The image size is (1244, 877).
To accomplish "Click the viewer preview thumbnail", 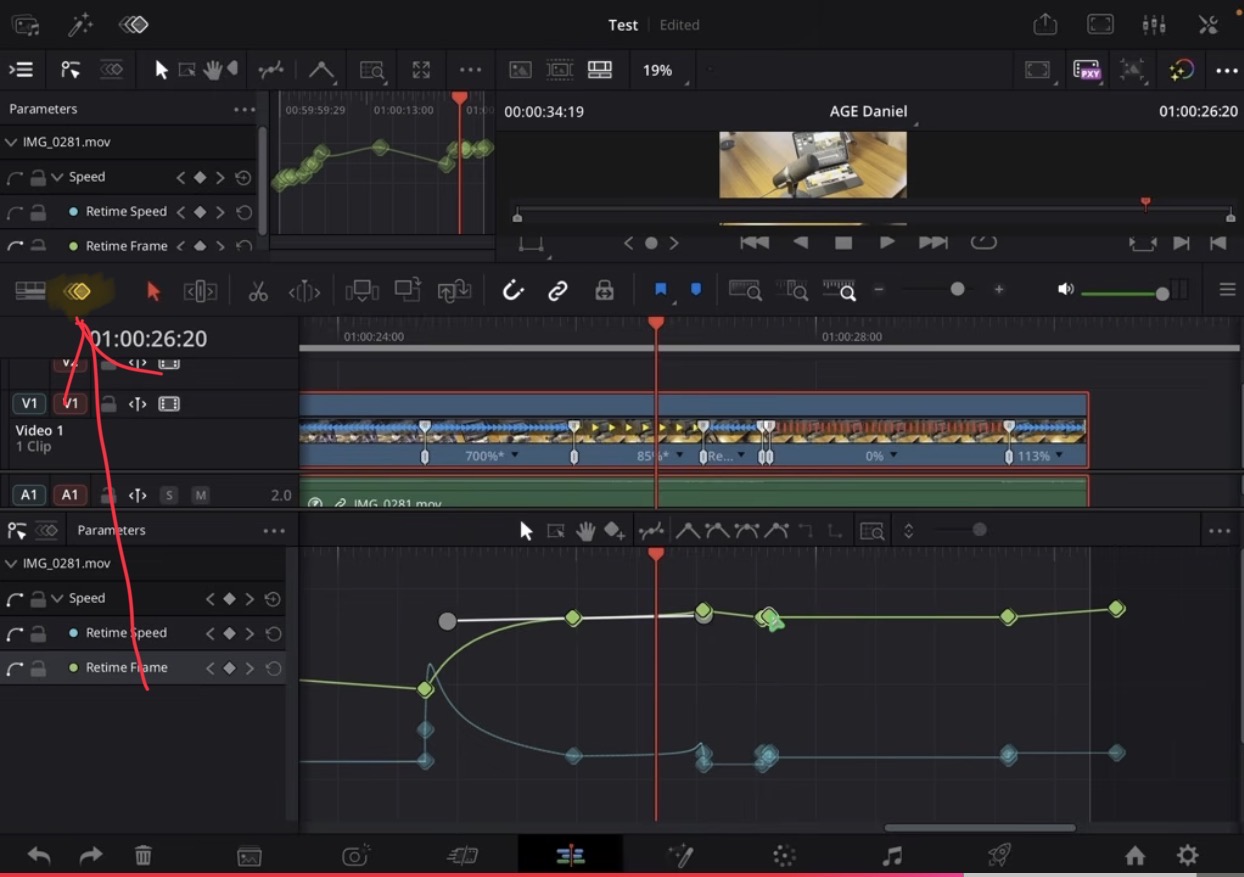I will pos(813,164).
